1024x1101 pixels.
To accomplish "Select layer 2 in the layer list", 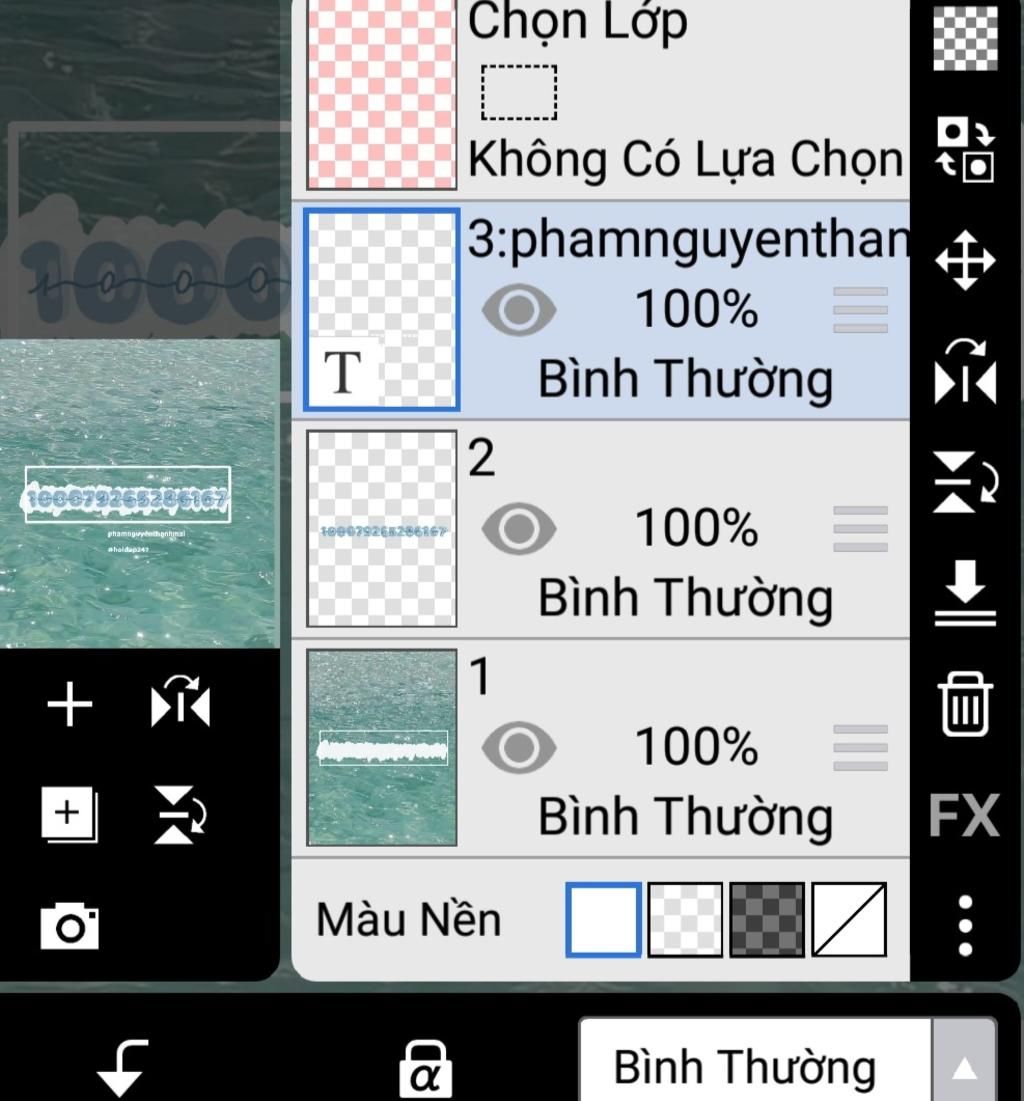I will pyautogui.click(x=600, y=529).
